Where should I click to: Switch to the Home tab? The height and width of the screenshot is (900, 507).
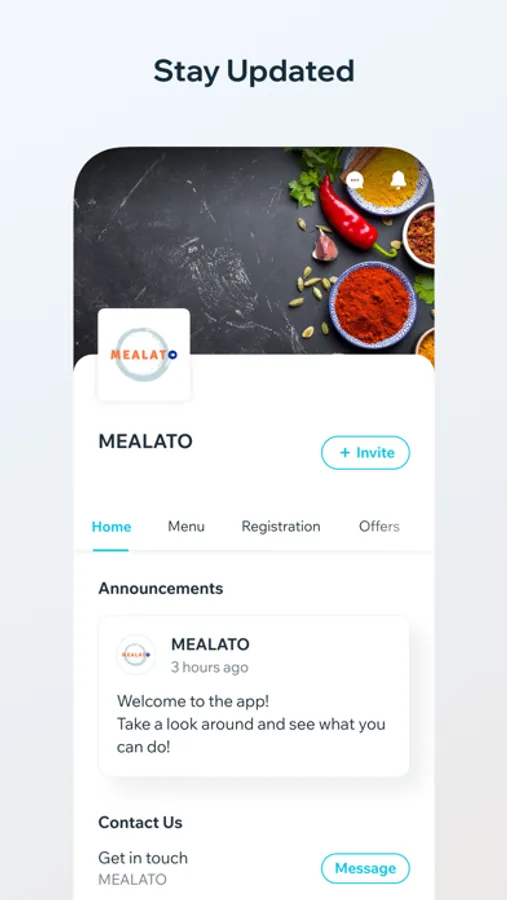point(111,526)
